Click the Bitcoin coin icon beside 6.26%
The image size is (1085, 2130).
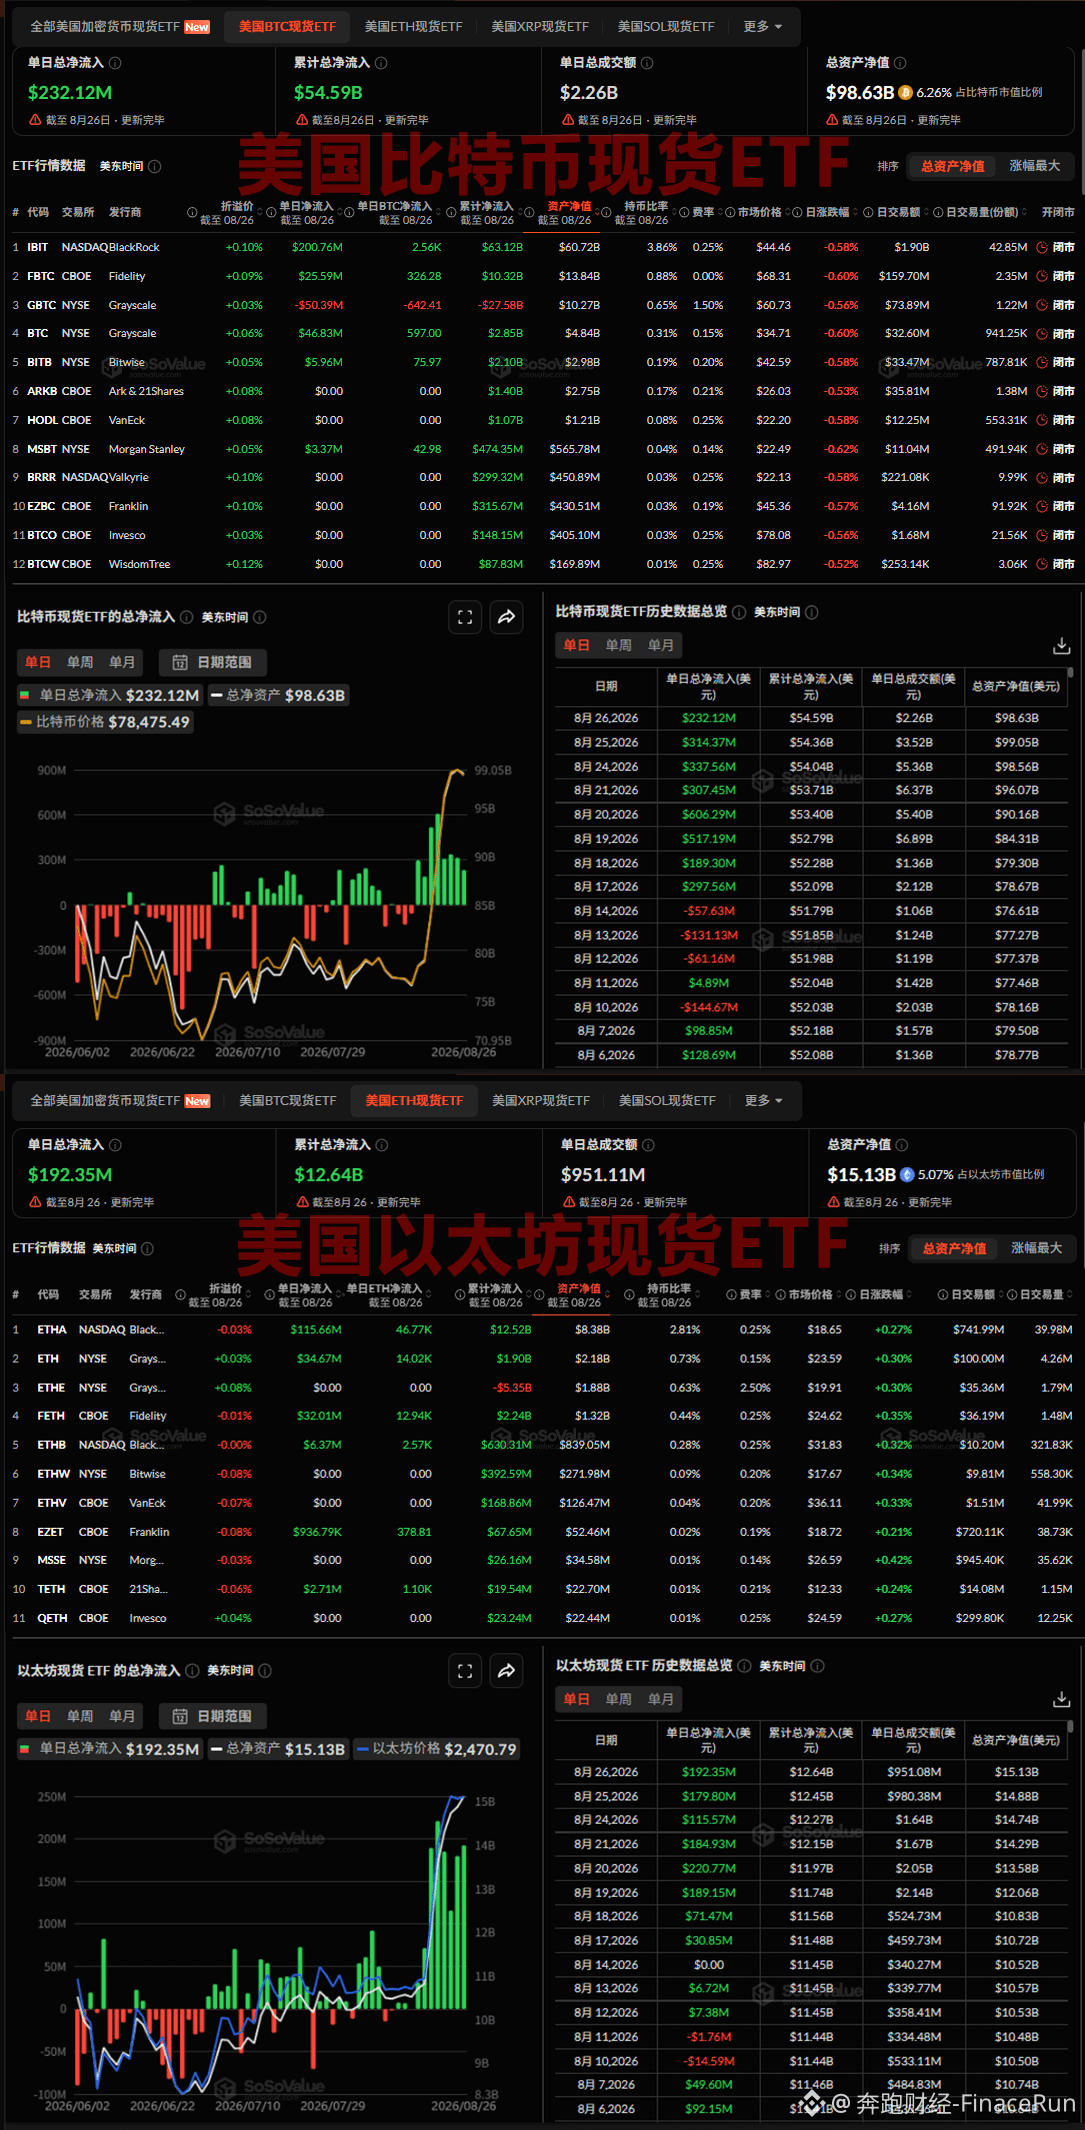pyautogui.click(x=905, y=92)
